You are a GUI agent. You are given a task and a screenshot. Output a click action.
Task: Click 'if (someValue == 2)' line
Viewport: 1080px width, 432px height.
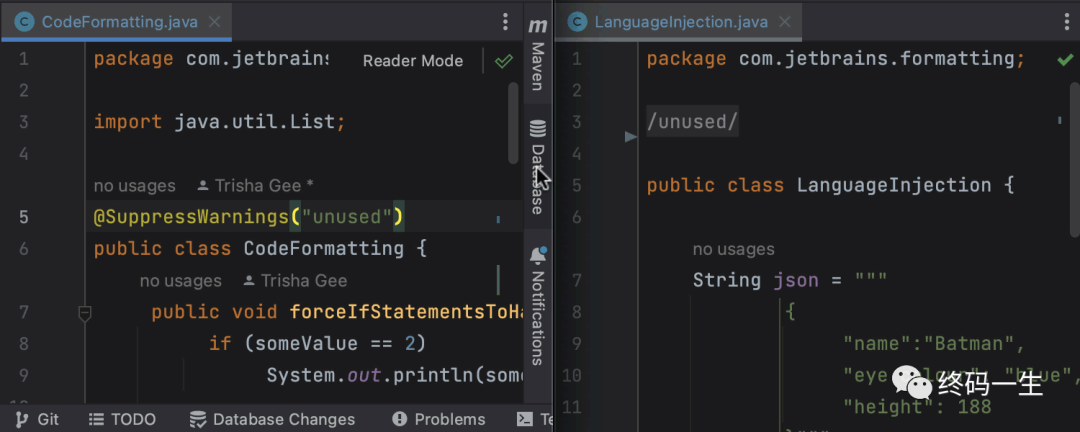coord(318,343)
